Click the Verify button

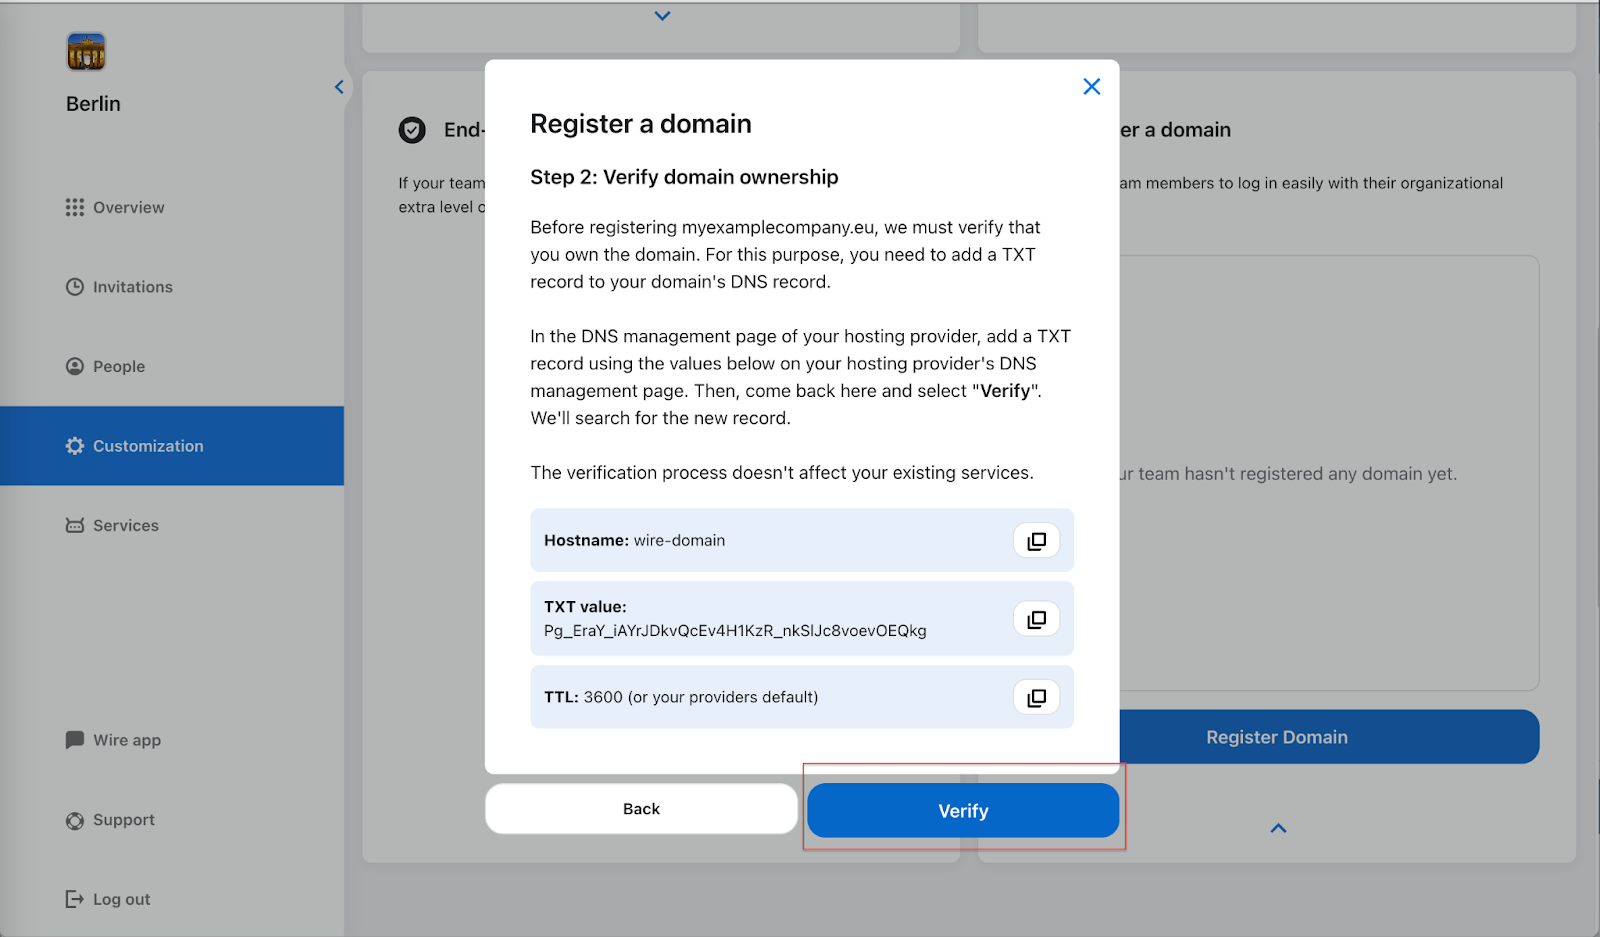coord(963,810)
